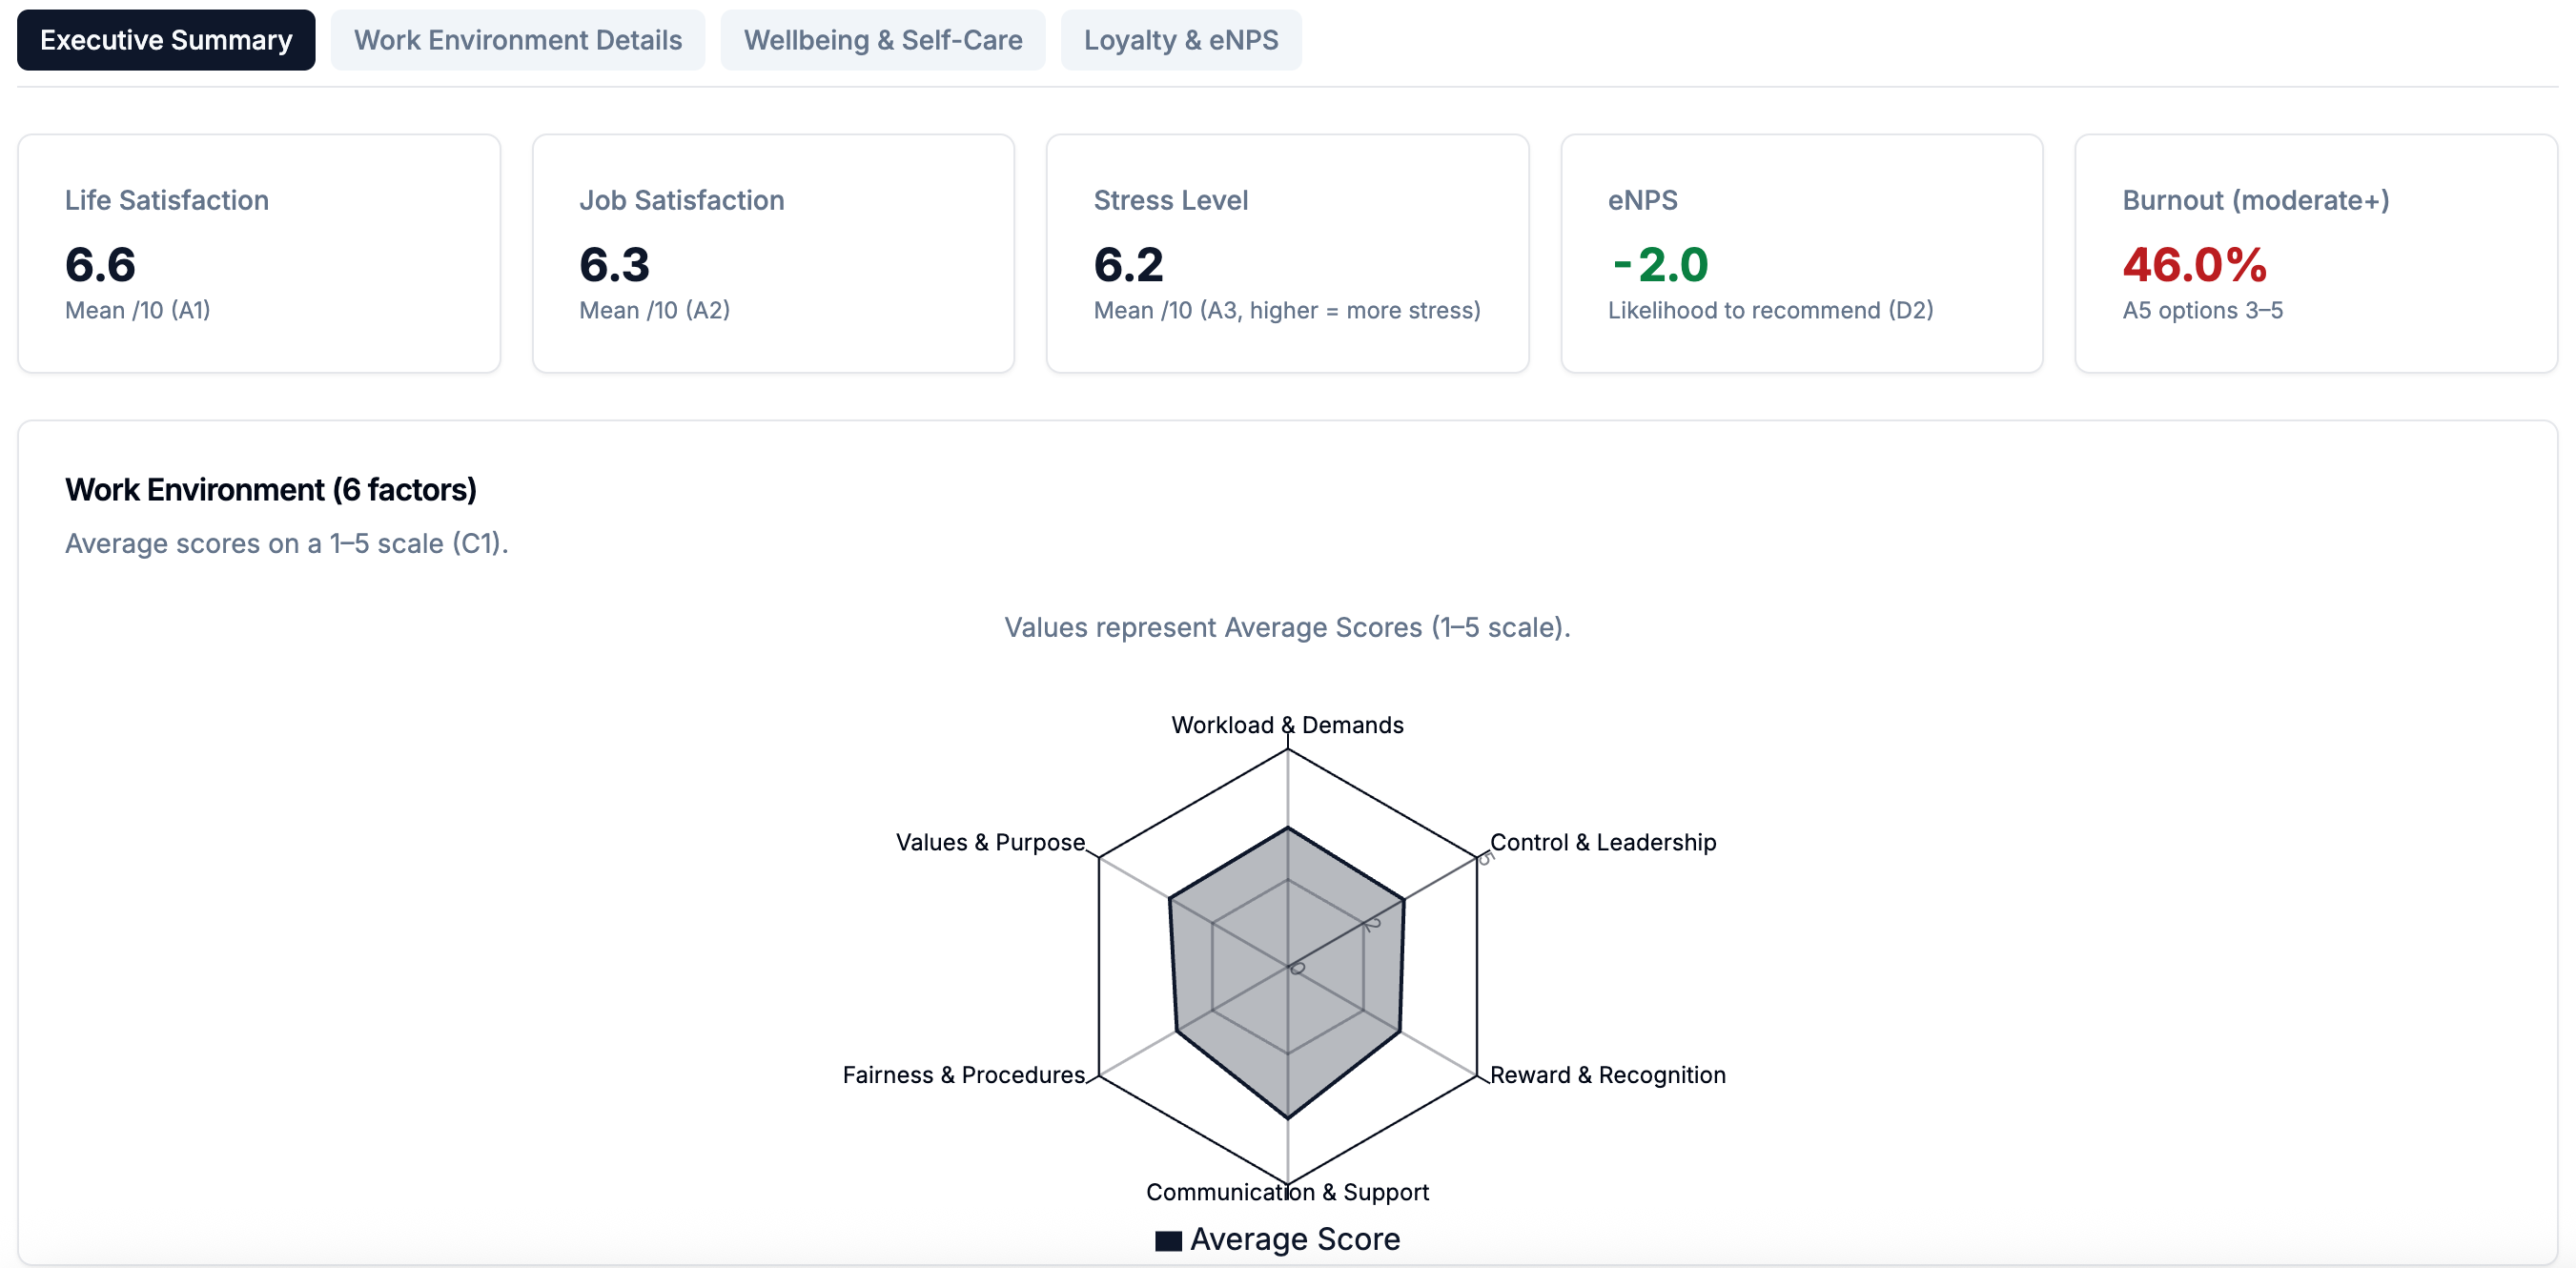Toggle the Average Score legend swatch

click(x=1168, y=1240)
